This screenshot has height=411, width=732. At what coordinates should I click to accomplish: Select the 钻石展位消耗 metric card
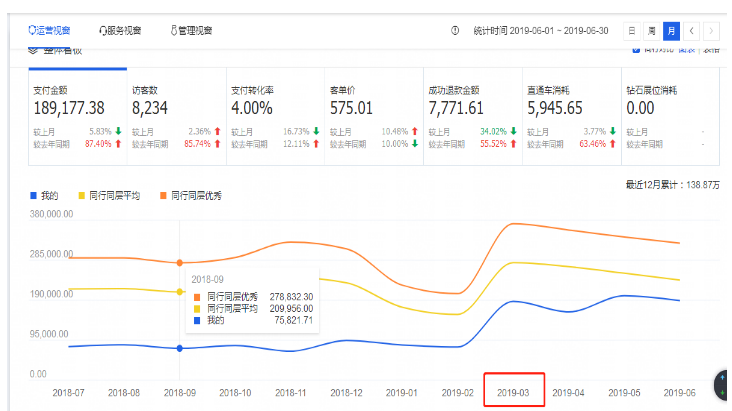(x=671, y=117)
